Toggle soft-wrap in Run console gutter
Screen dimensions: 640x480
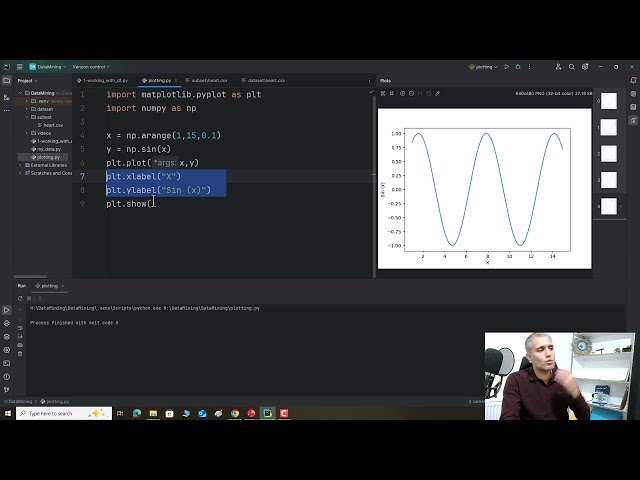point(20,328)
